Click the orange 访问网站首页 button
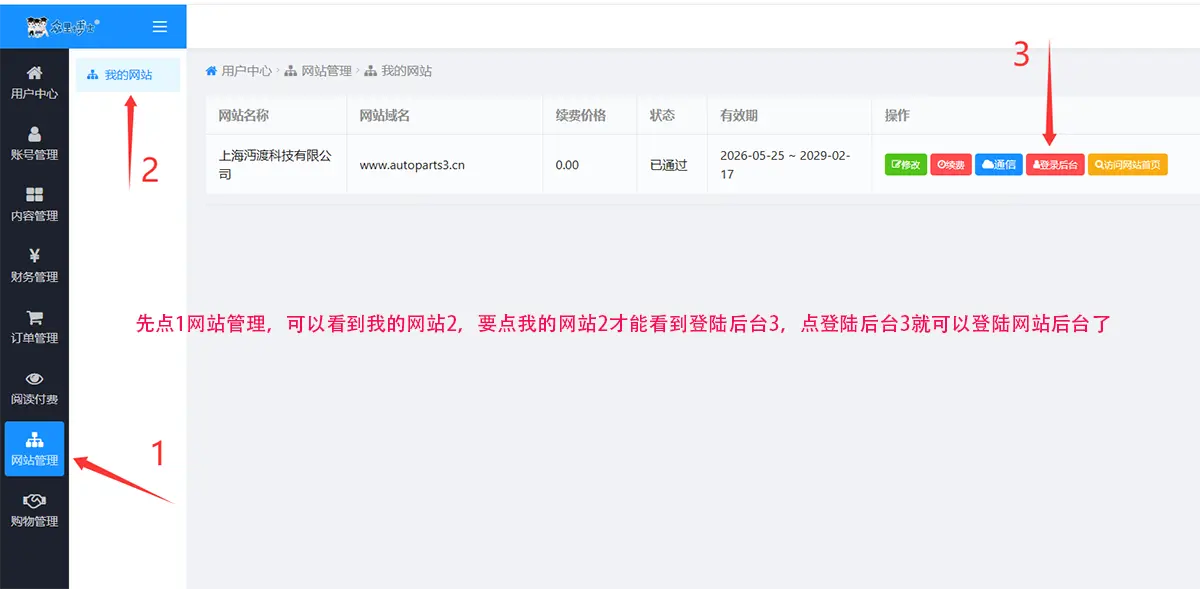1200x589 pixels. [x=1128, y=165]
